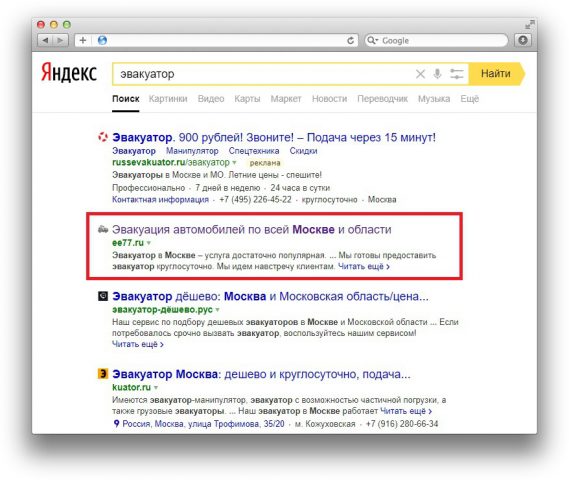Expand the arrow next to kuator.ru
Screen dimensions: 569x480
156,388
